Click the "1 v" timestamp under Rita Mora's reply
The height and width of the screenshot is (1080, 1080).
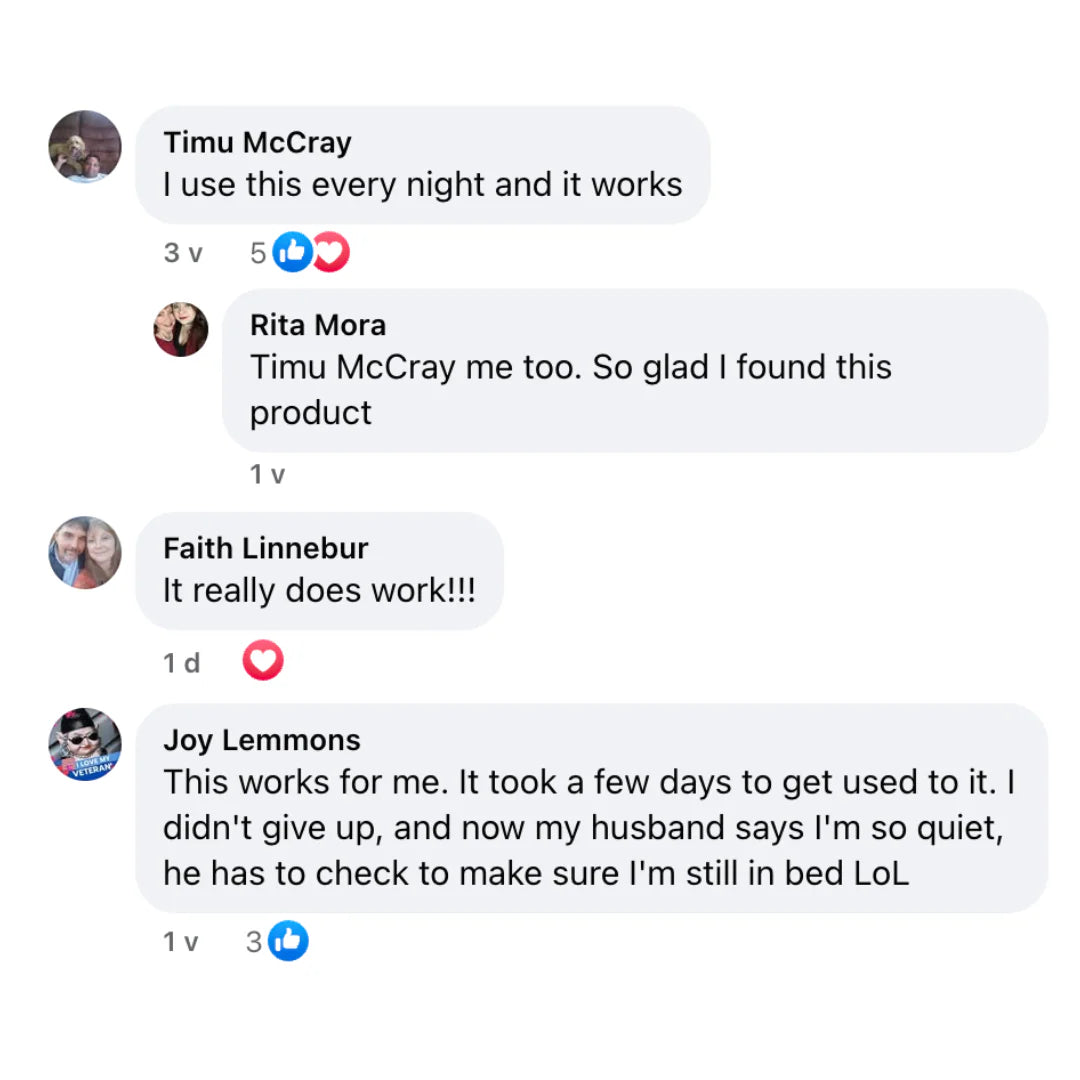(x=267, y=475)
